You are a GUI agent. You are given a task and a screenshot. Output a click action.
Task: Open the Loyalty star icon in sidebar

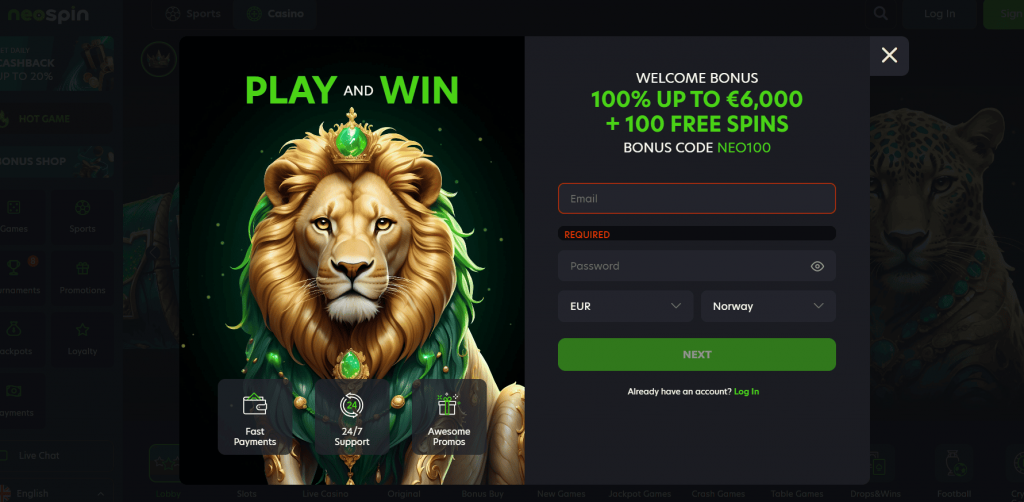coord(82,330)
